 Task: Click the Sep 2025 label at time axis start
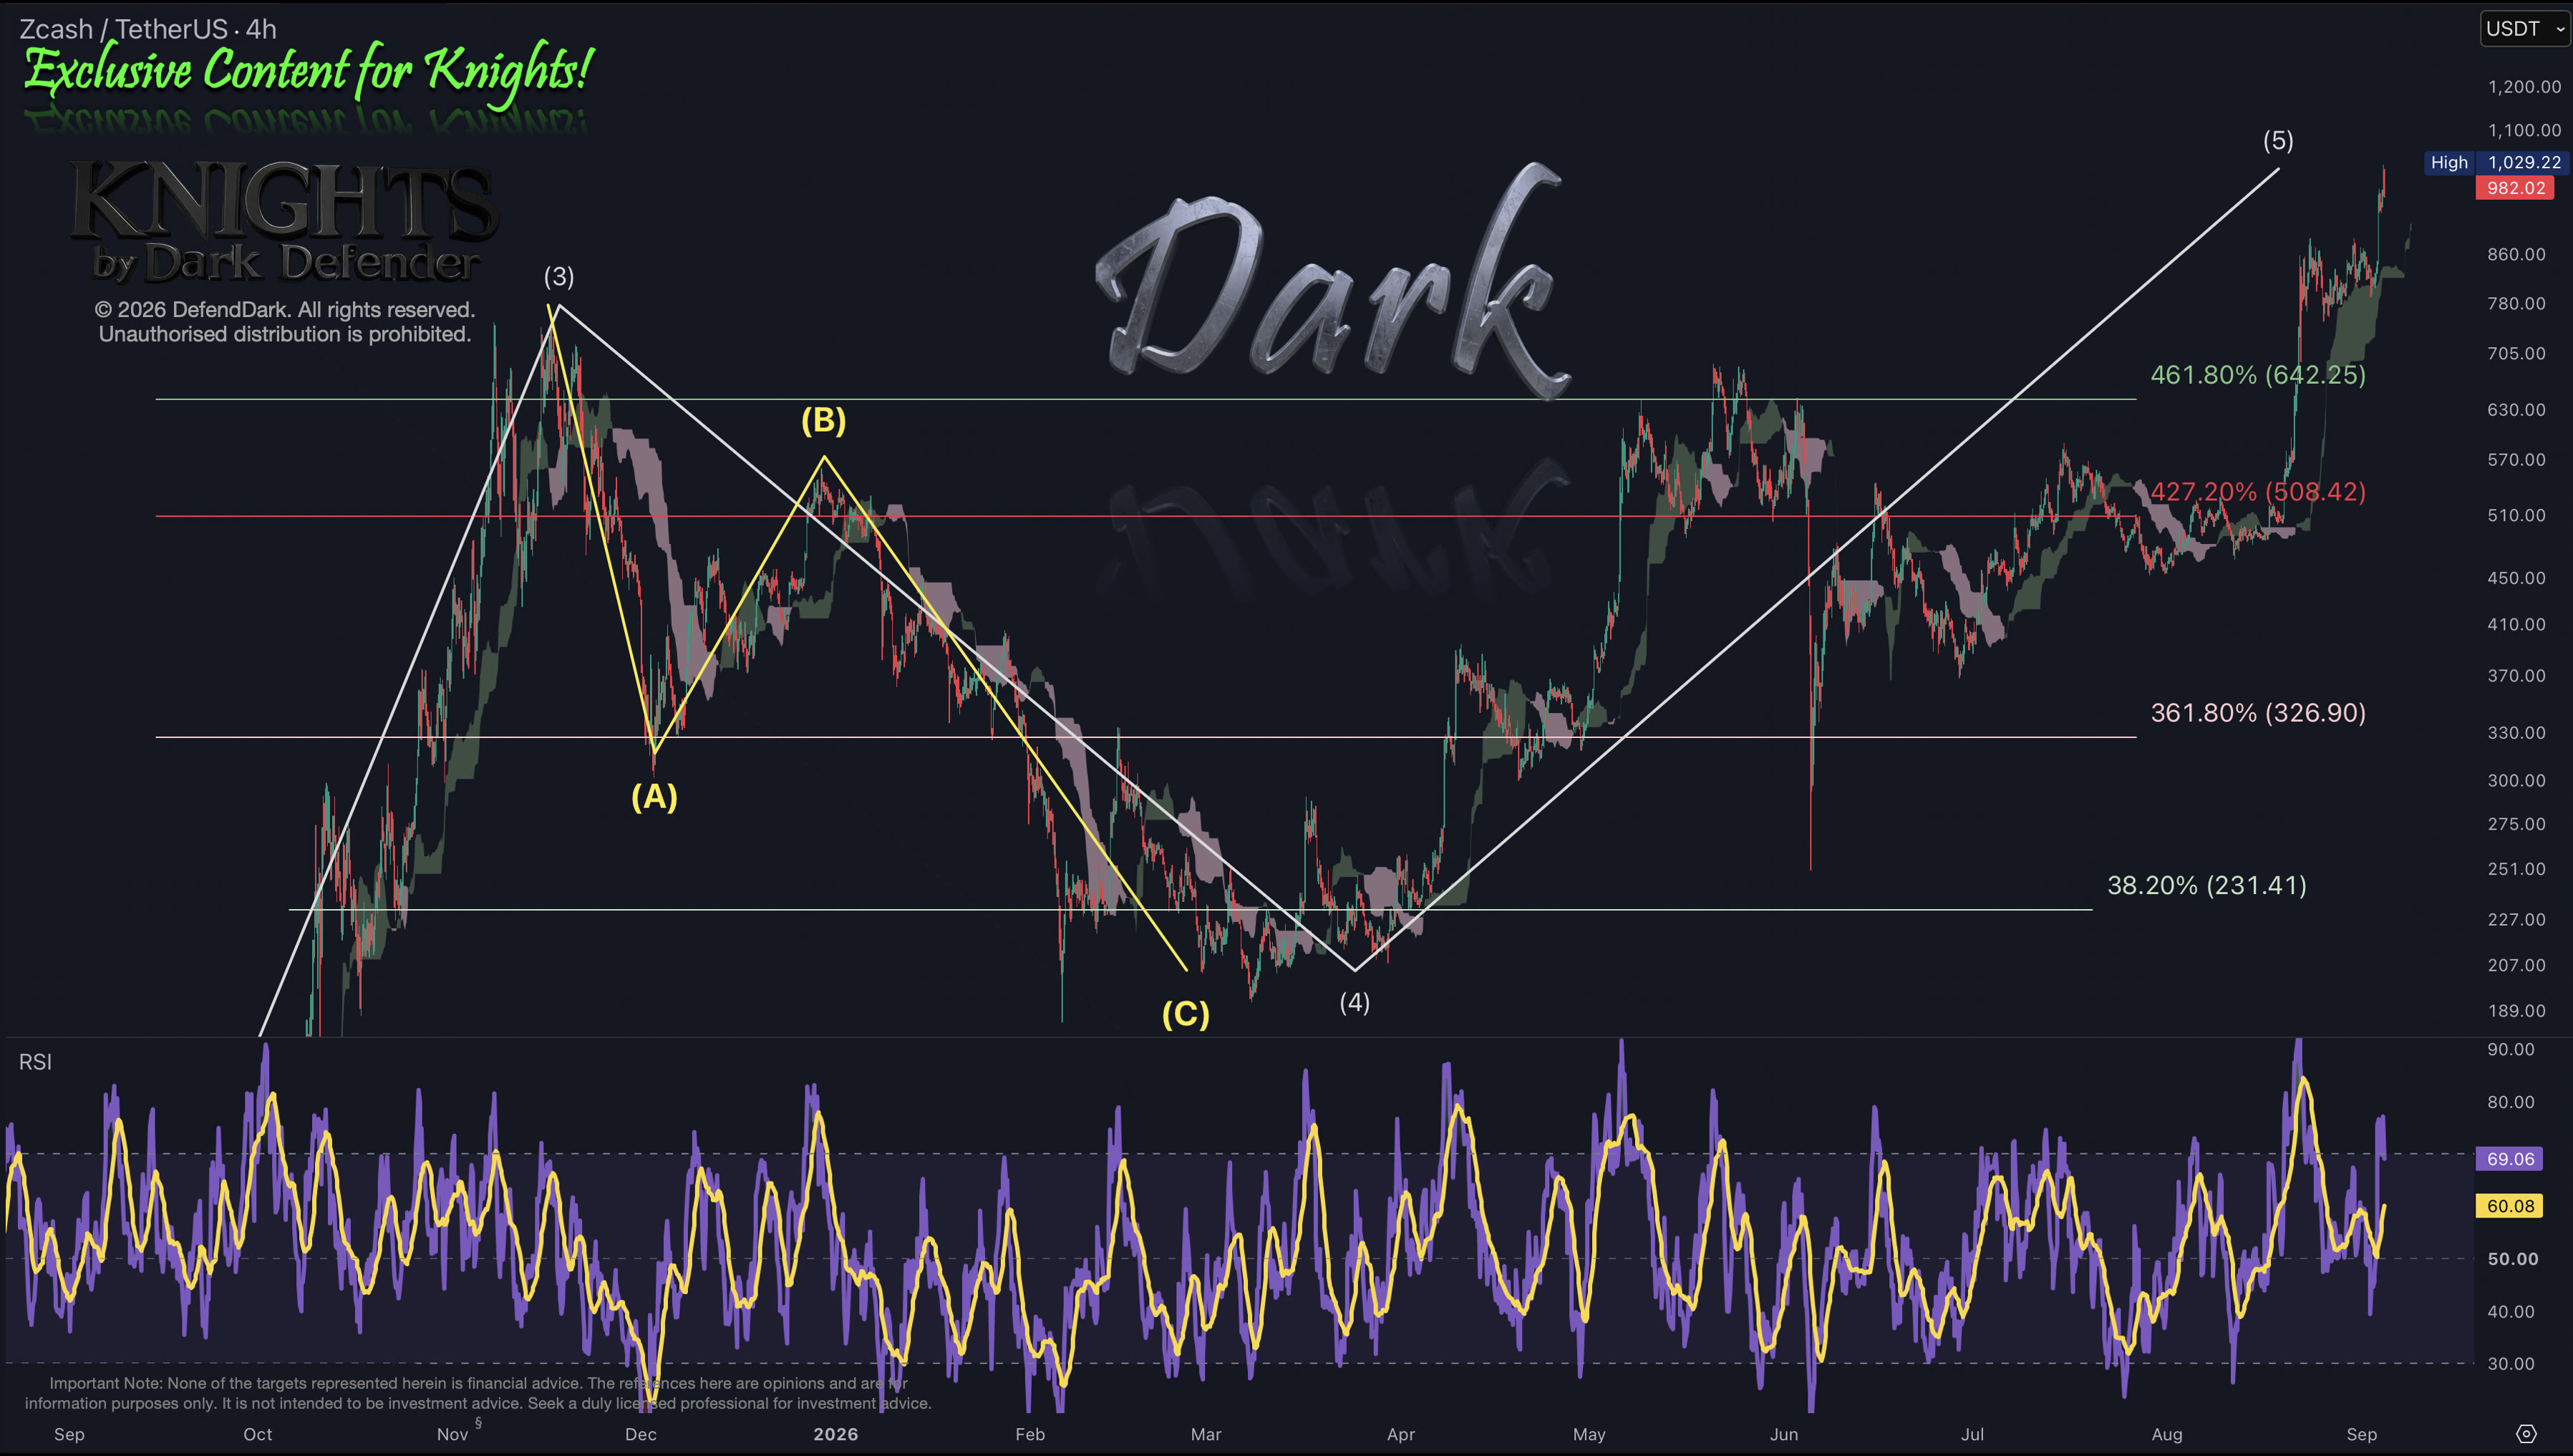tap(69, 1434)
